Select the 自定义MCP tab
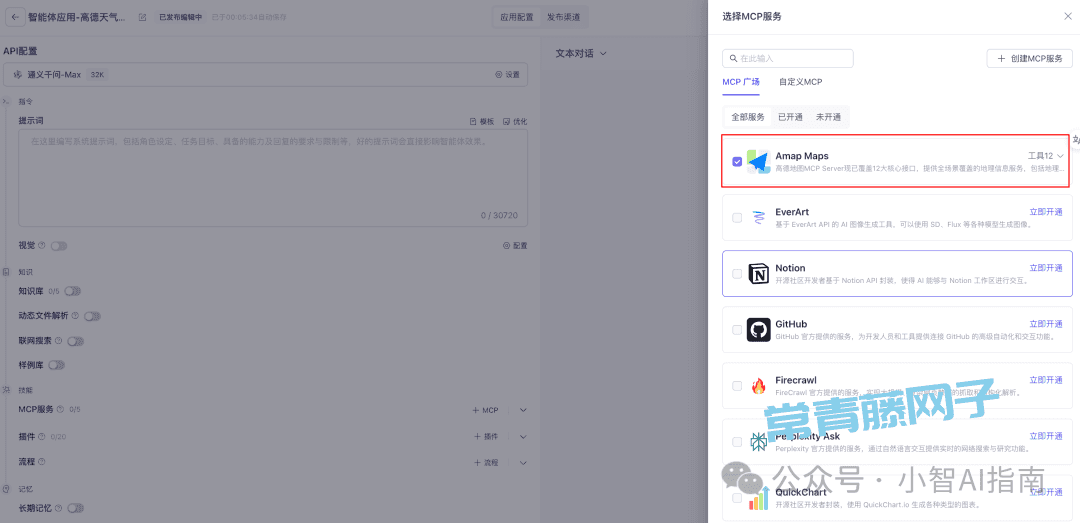Viewport: 1080px width, 523px height. [800, 82]
